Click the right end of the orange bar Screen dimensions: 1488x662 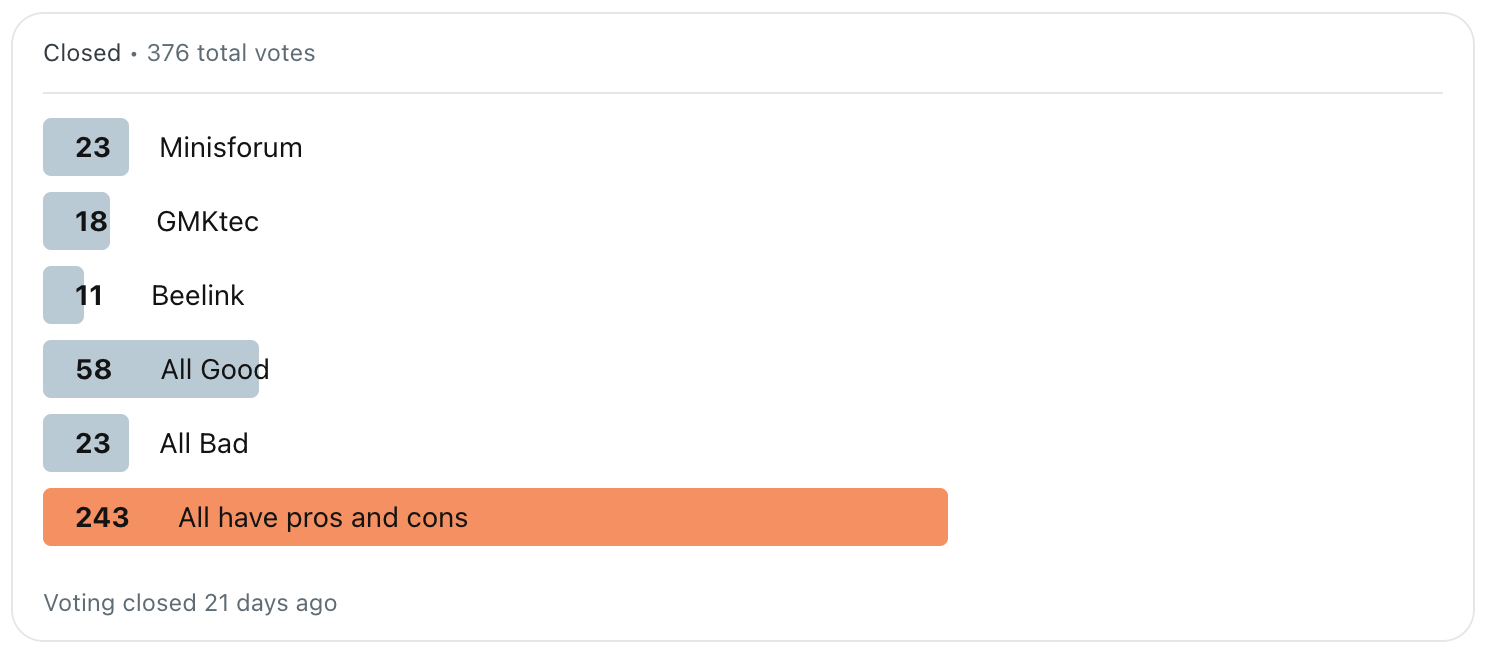[938, 518]
